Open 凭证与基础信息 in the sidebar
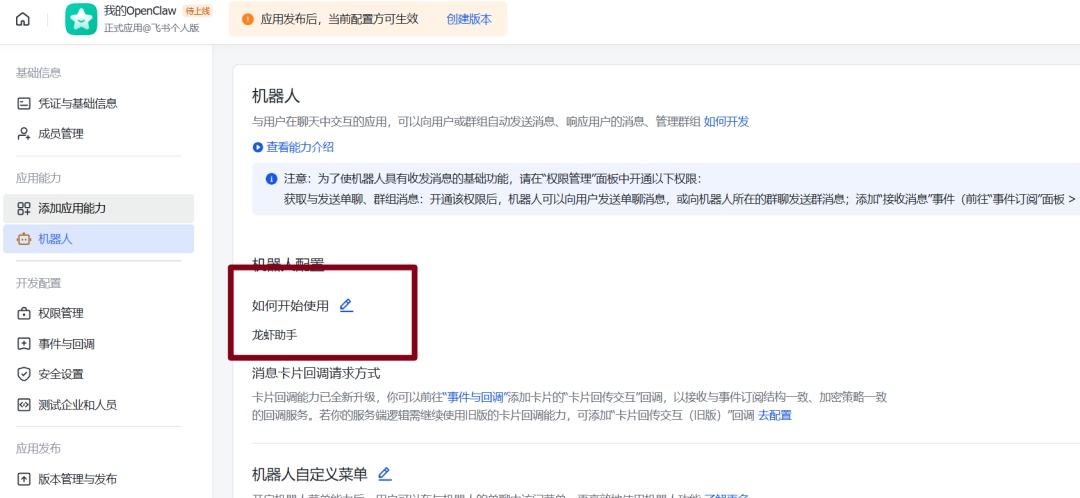 click(x=78, y=103)
